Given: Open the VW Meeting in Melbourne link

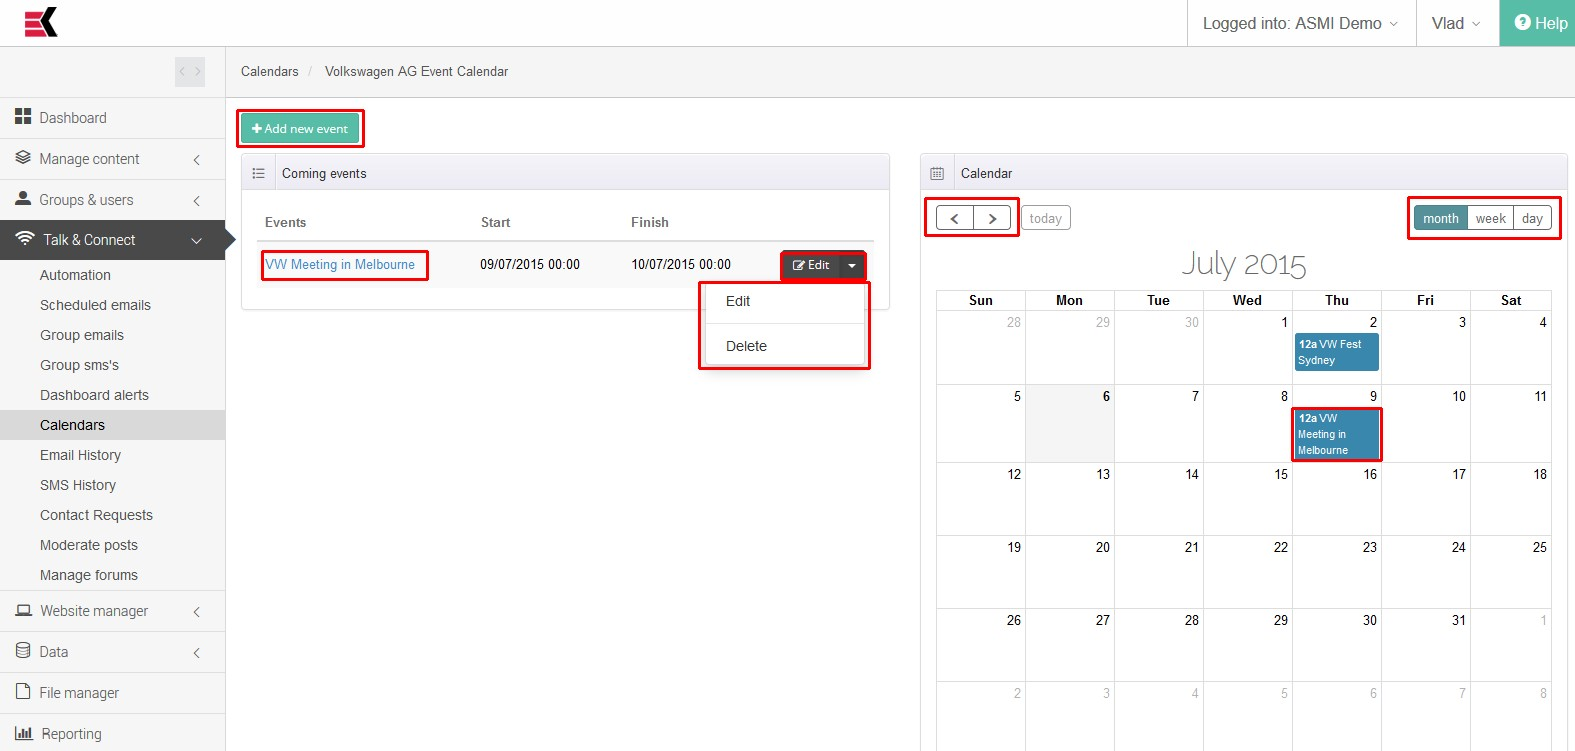Looking at the screenshot, I should pos(340,265).
